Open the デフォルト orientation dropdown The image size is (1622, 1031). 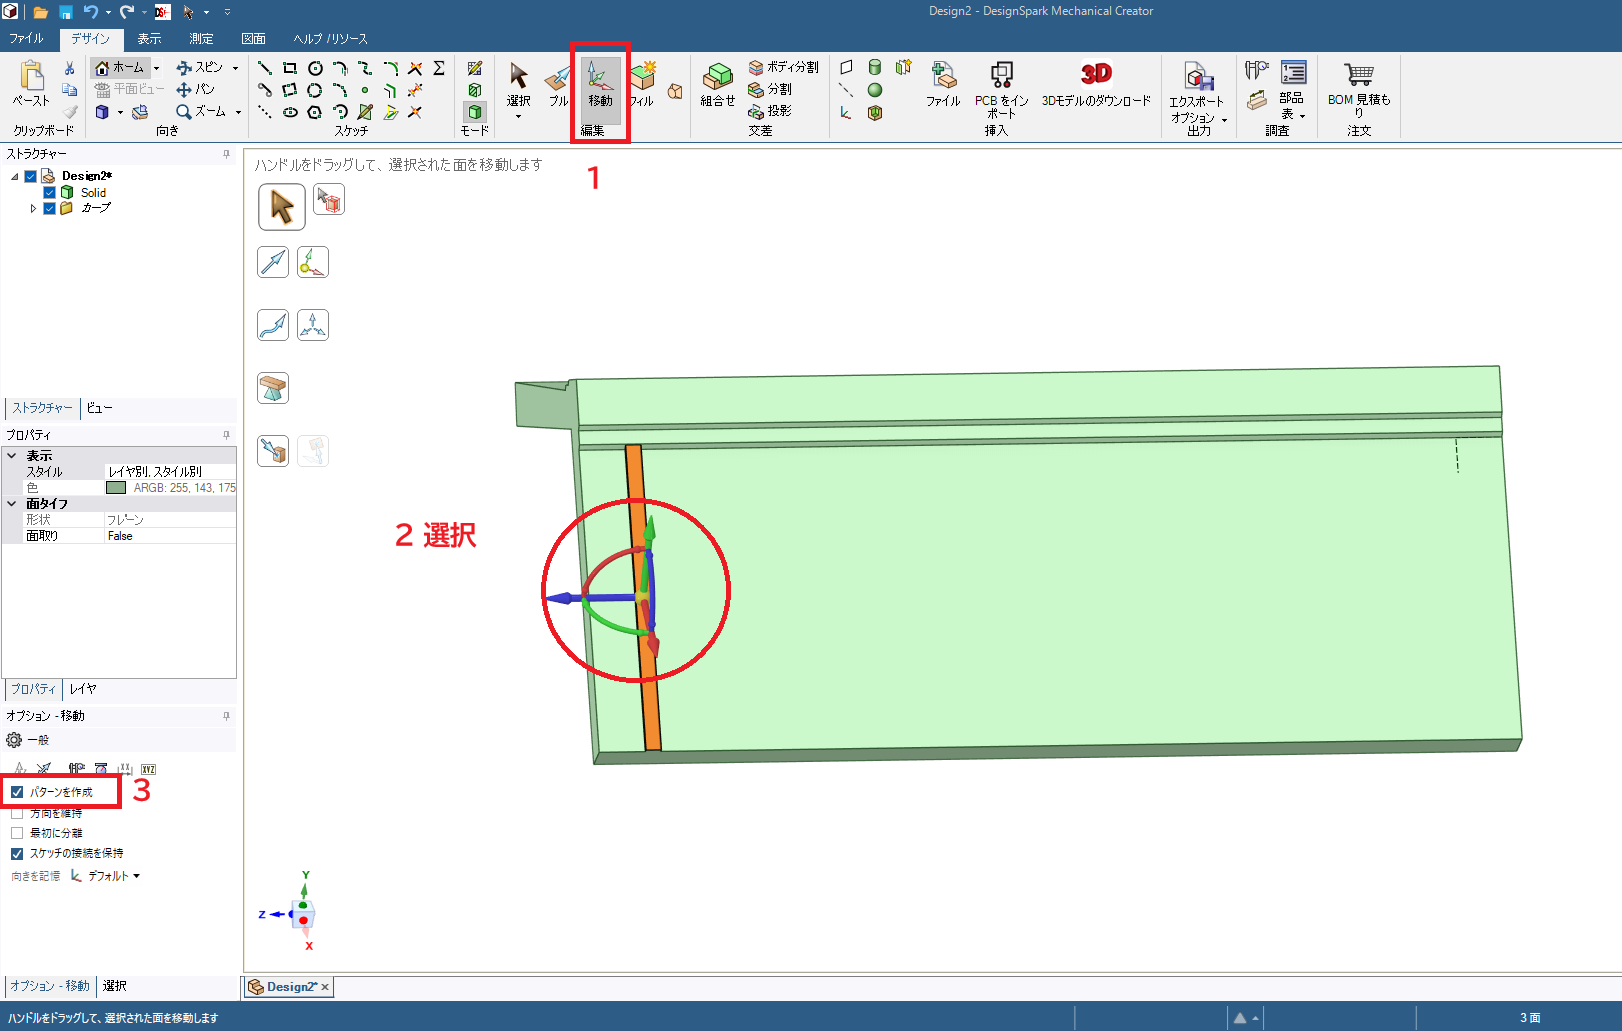click(x=113, y=876)
